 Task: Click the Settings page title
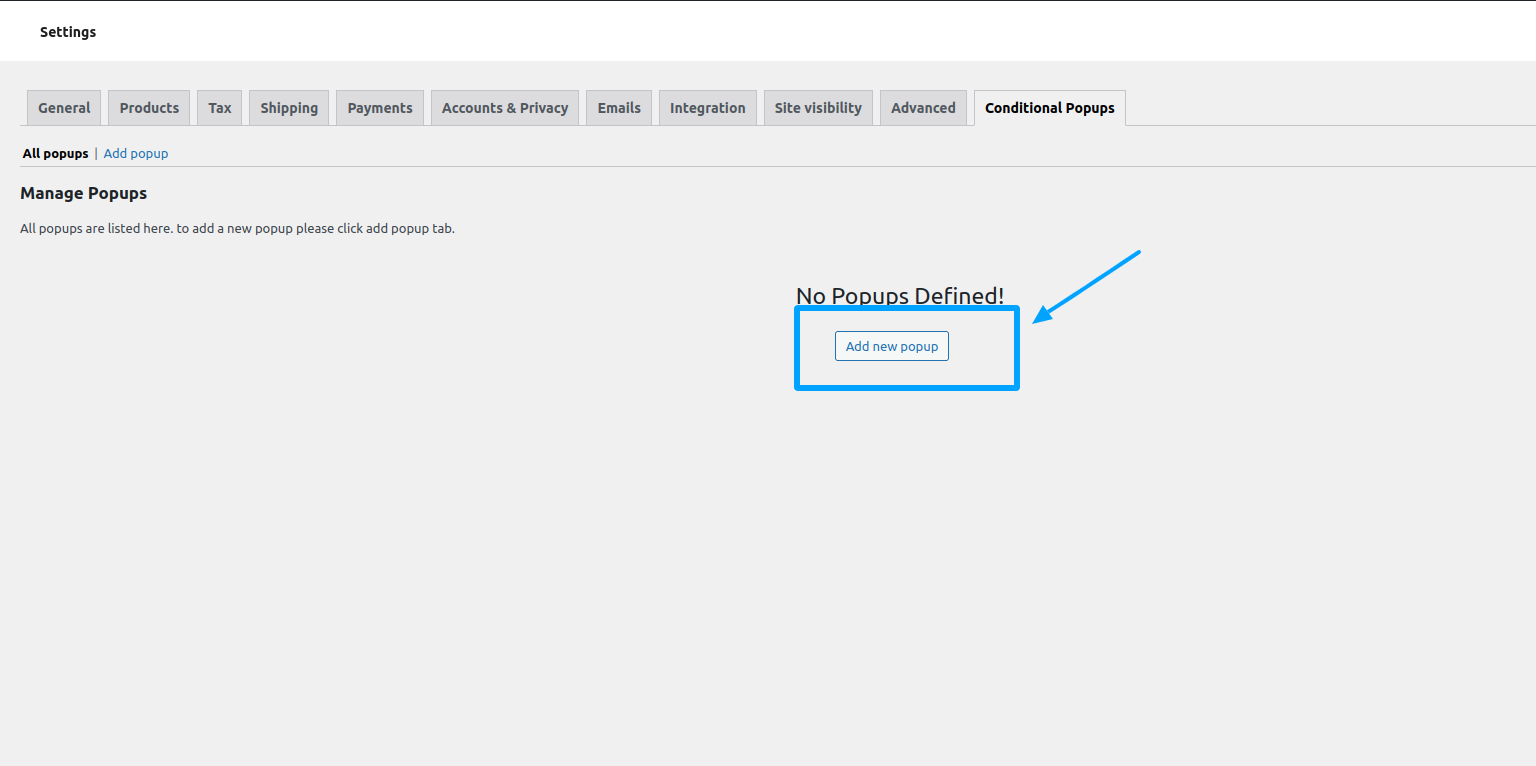tap(68, 32)
